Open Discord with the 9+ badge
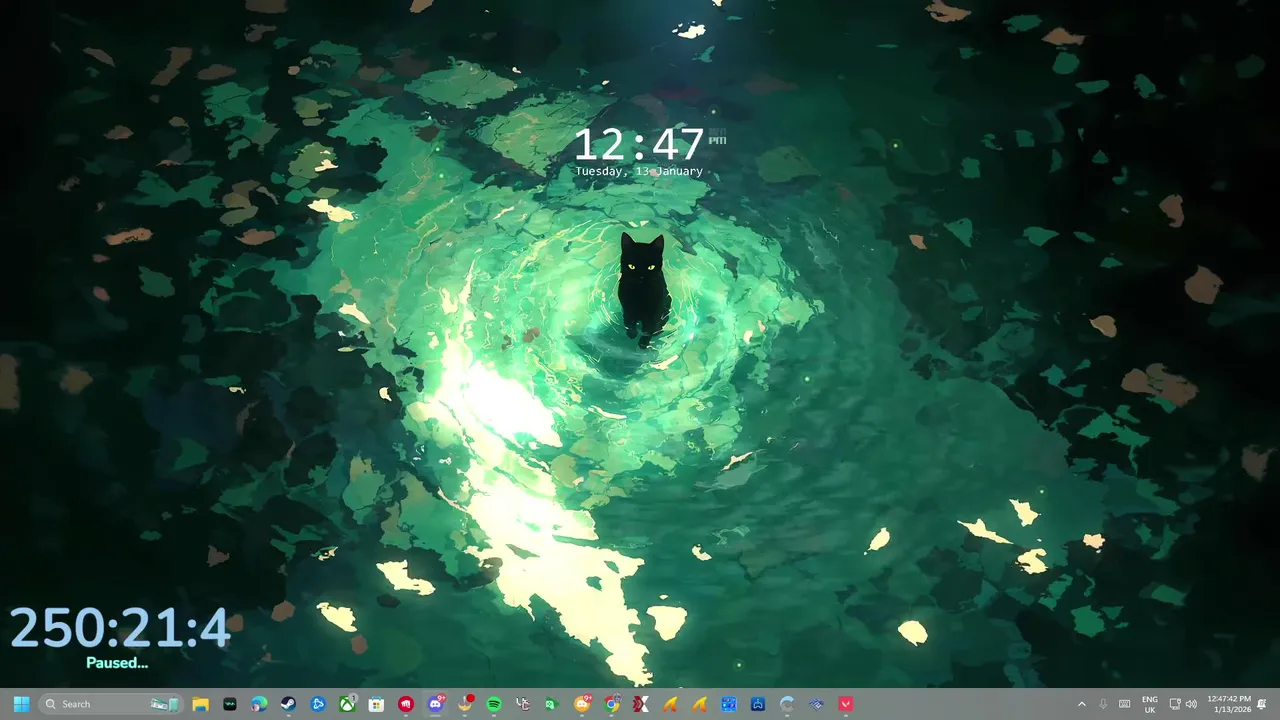 tap(435, 704)
